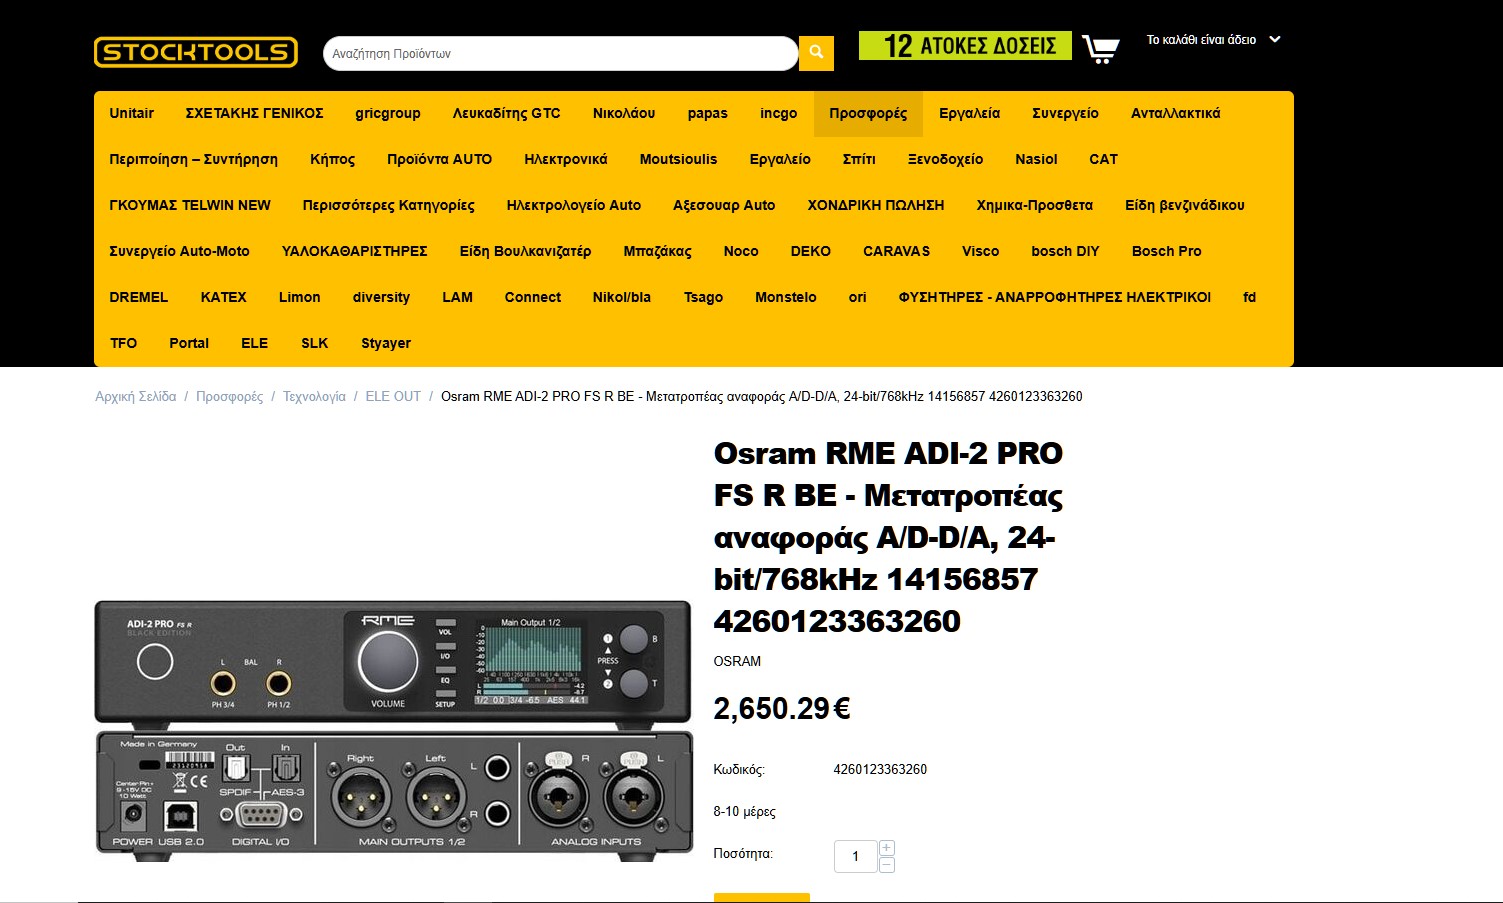Open the highlighted Προσφορές menu item
The image size is (1503, 903).
coord(868,113)
